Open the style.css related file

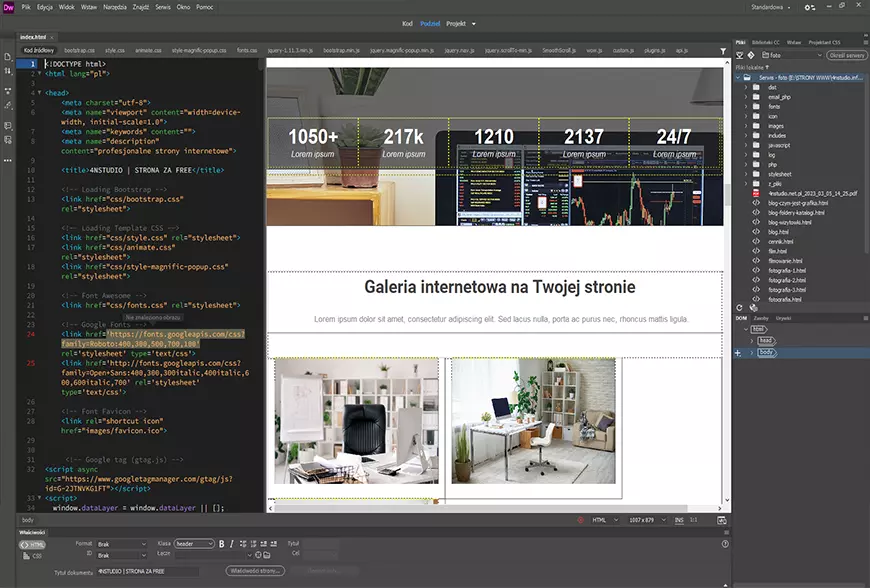tap(115, 50)
